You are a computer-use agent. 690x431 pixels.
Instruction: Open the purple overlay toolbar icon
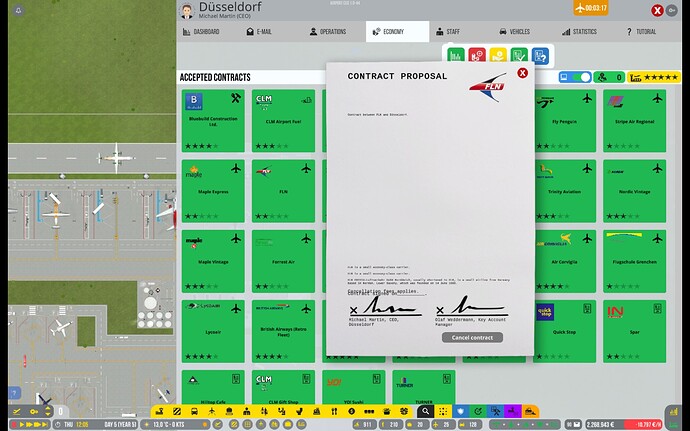click(513, 411)
